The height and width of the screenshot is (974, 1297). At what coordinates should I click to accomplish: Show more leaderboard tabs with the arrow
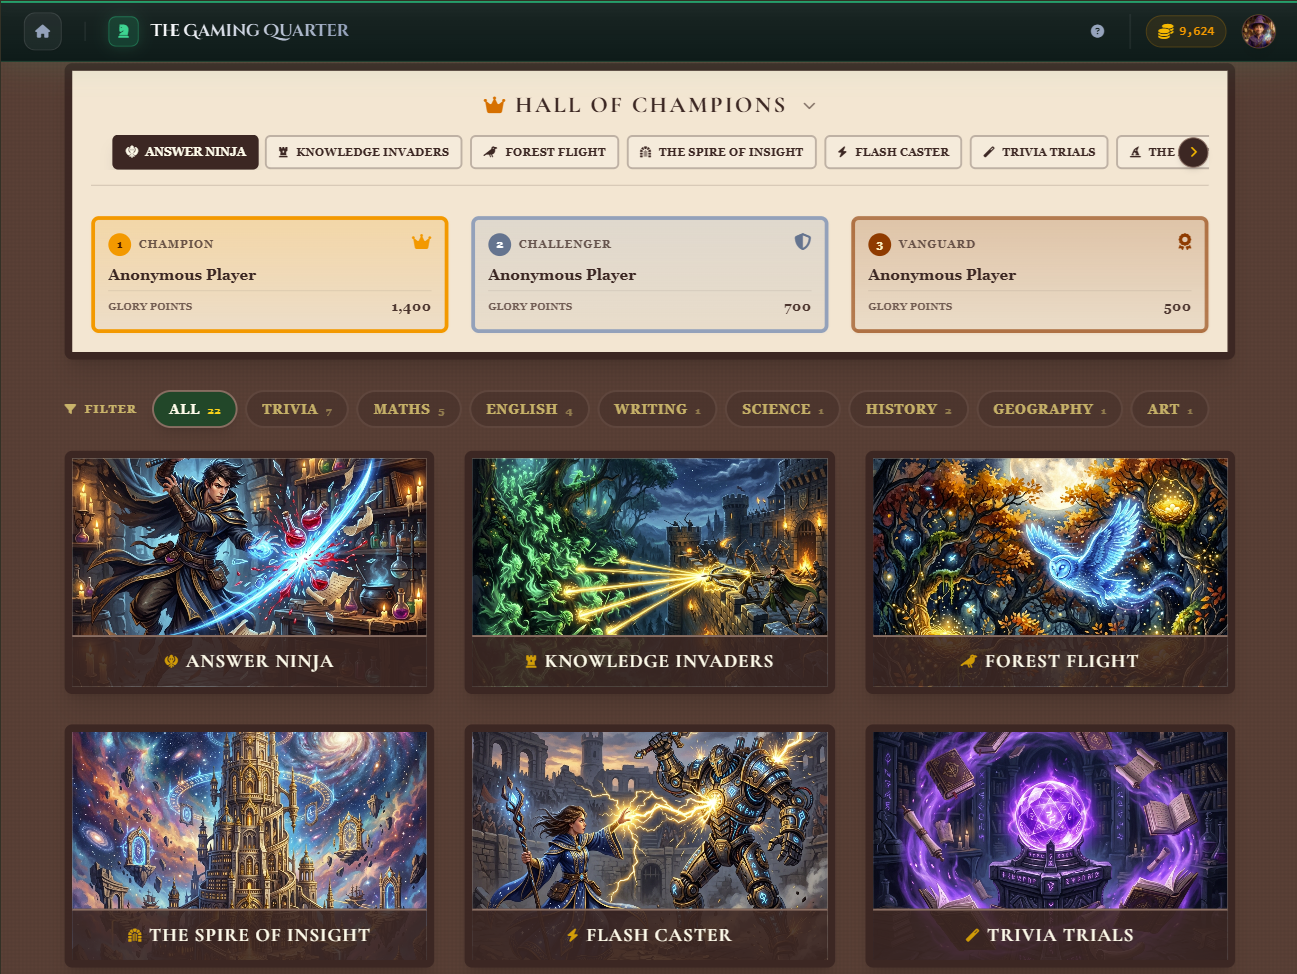(x=1193, y=152)
